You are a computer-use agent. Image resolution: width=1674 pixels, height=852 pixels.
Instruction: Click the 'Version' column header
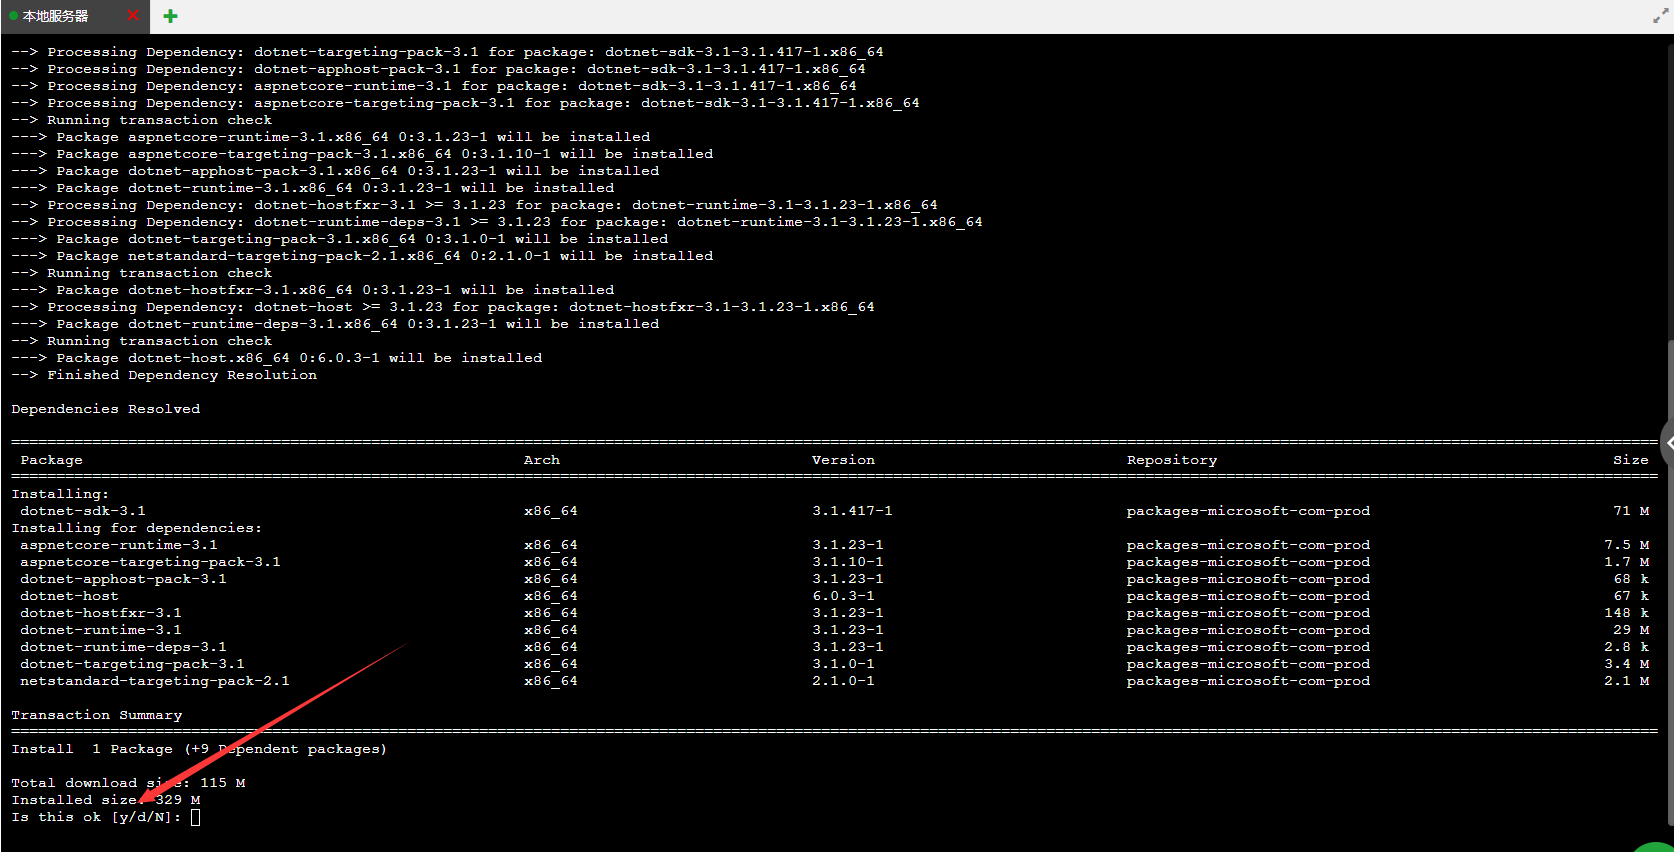coord(843,460)
